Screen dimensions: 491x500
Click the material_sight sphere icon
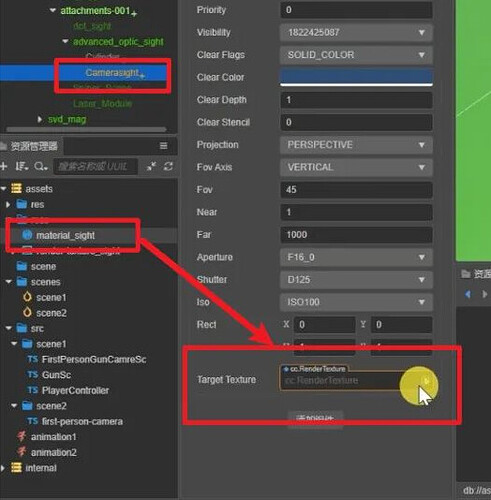[27, 235]
